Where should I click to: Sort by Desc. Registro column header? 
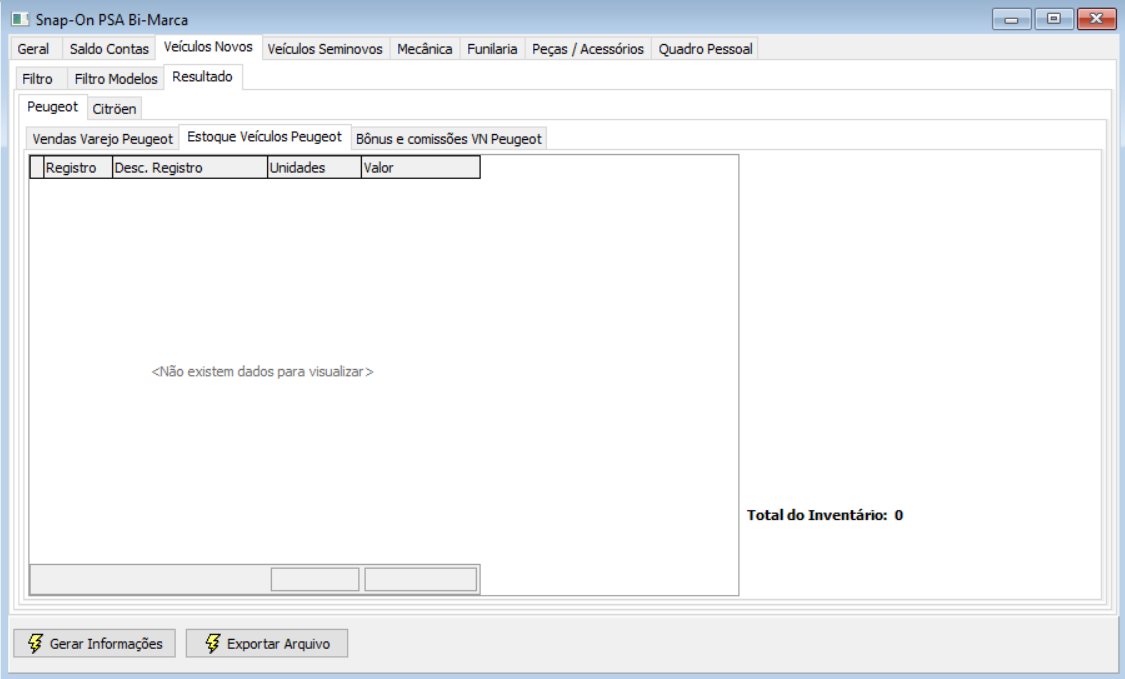click(x=190, y=167)
